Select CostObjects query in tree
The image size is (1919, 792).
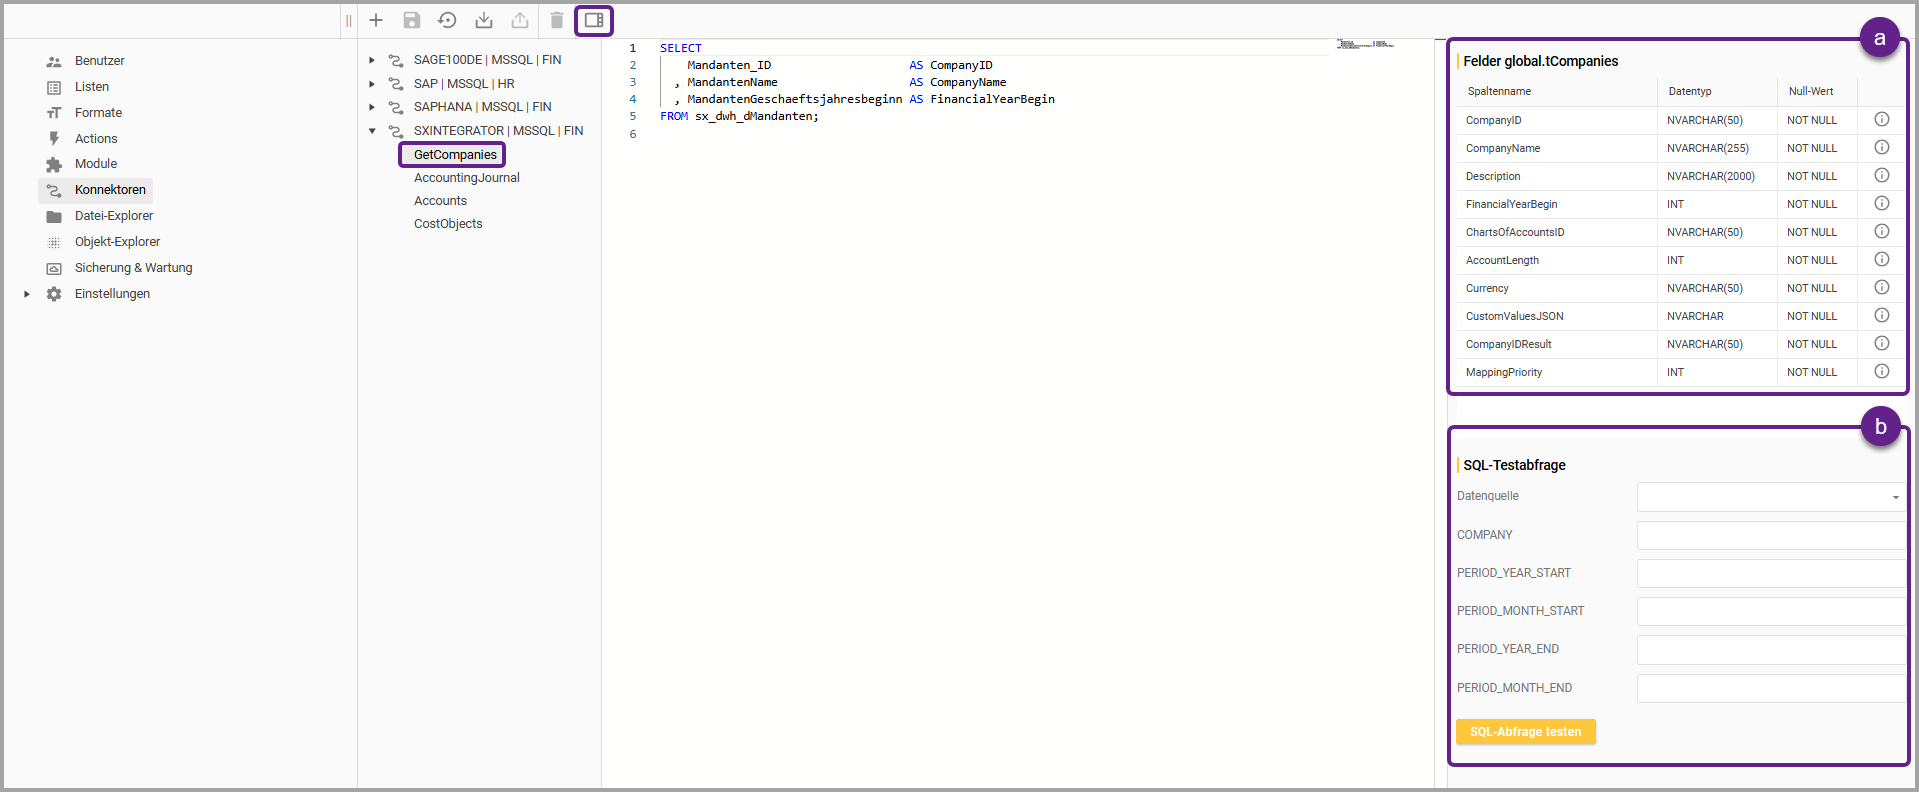coord(448,224)
